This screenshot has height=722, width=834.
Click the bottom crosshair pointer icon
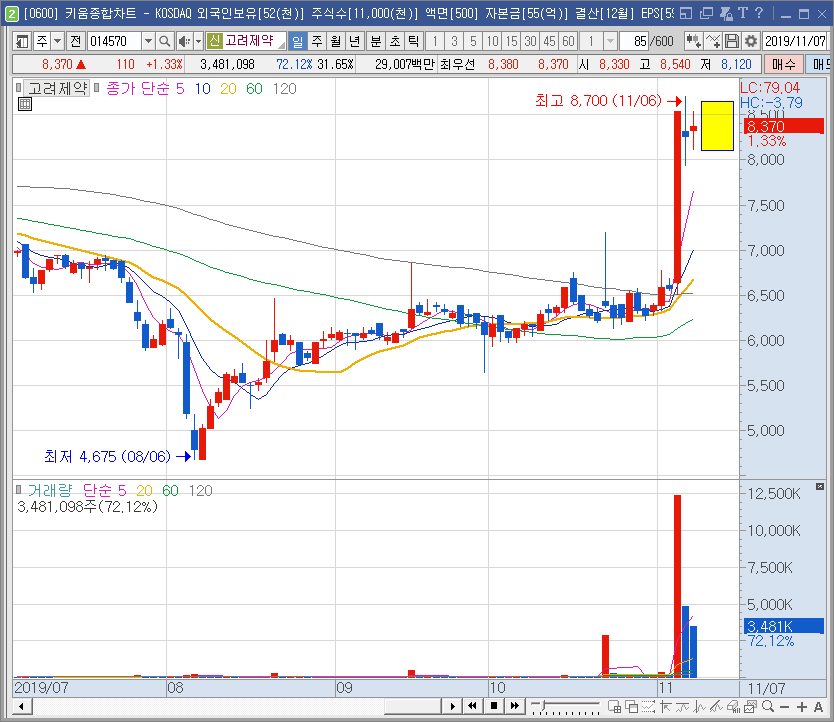665,707
